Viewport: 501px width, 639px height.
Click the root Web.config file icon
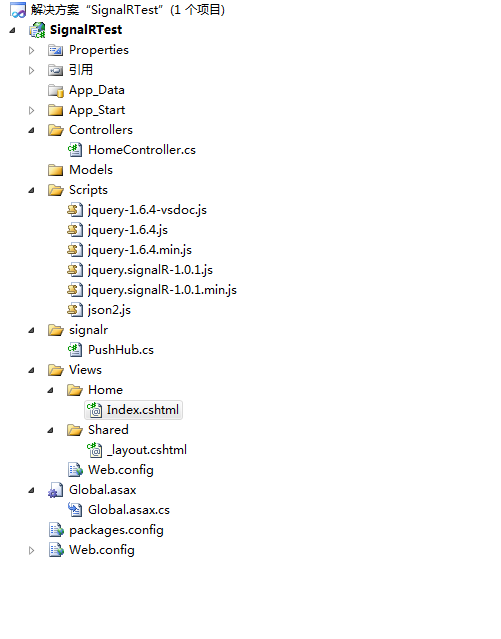tap(56, 550)
